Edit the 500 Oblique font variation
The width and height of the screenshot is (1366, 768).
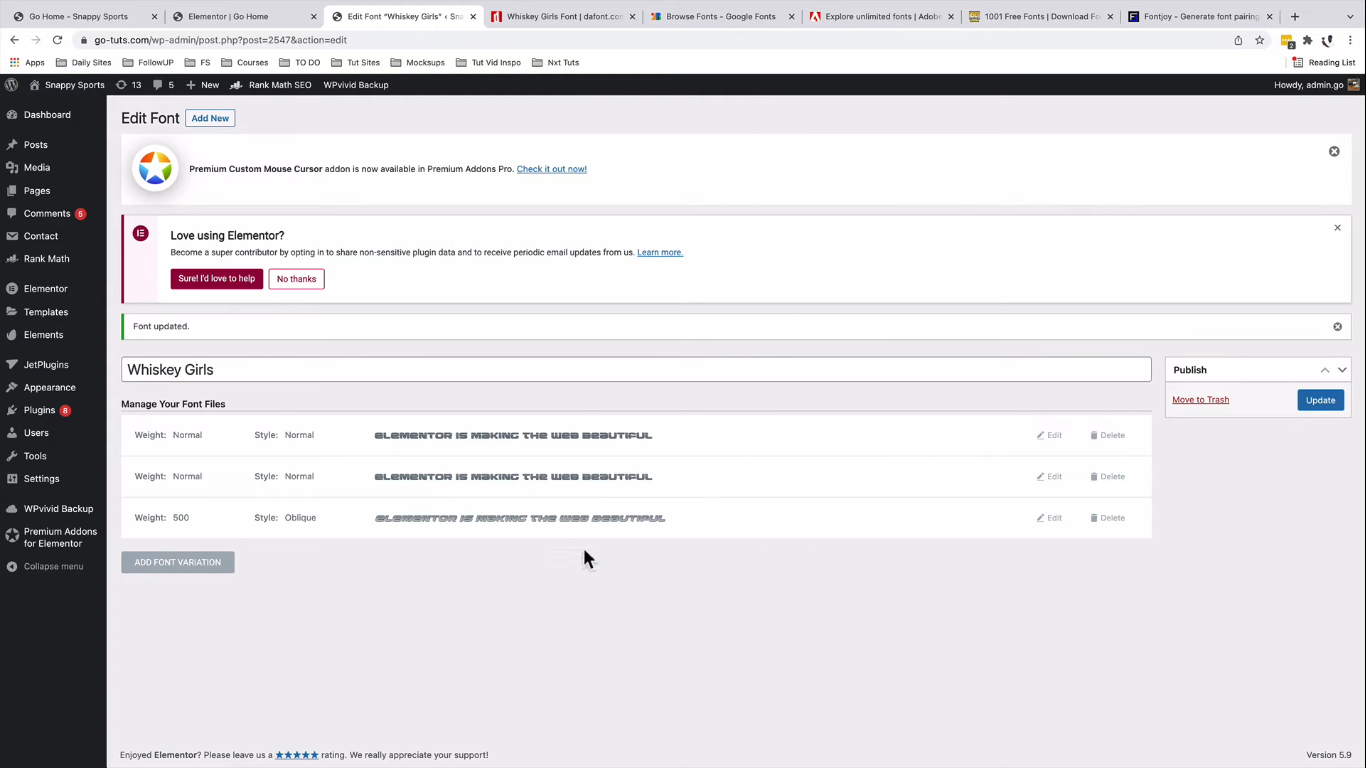(x=1049, y=518)
